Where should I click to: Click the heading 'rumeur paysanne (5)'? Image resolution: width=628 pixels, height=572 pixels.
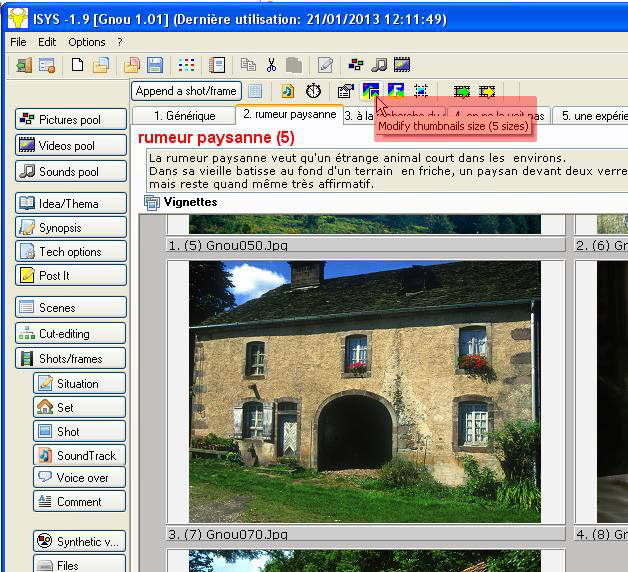coord(216,137)
